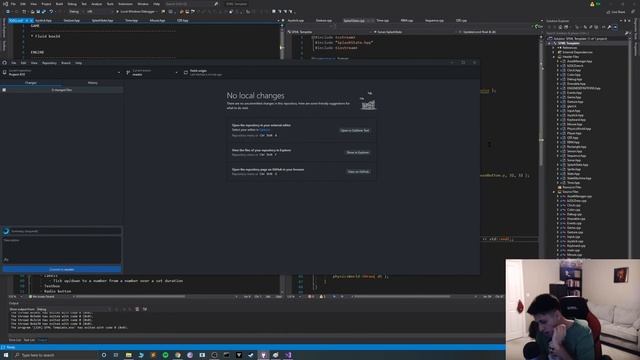Image resolution: width=640 pixels, height=360 pixels.
Task: Click Solution Explorer Home icon
Action: click(561, 27)
